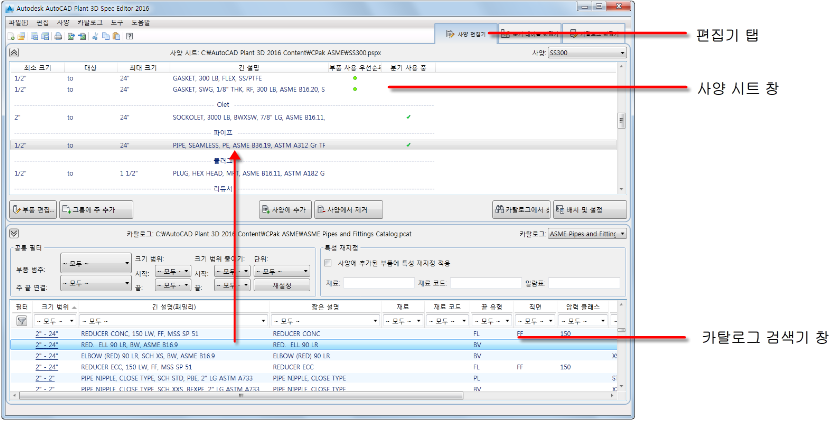Click the 재설정 reset filter button

[282, 285]
